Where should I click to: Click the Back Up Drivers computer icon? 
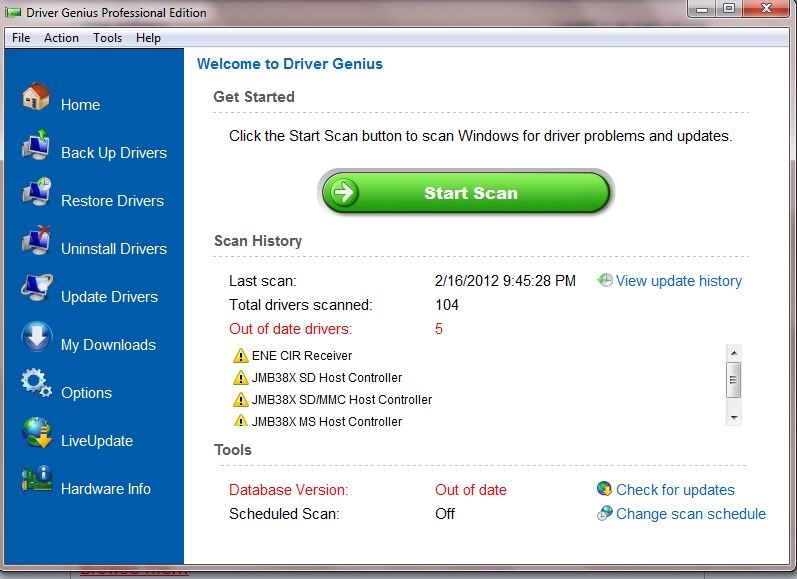(x=36, y=144)
